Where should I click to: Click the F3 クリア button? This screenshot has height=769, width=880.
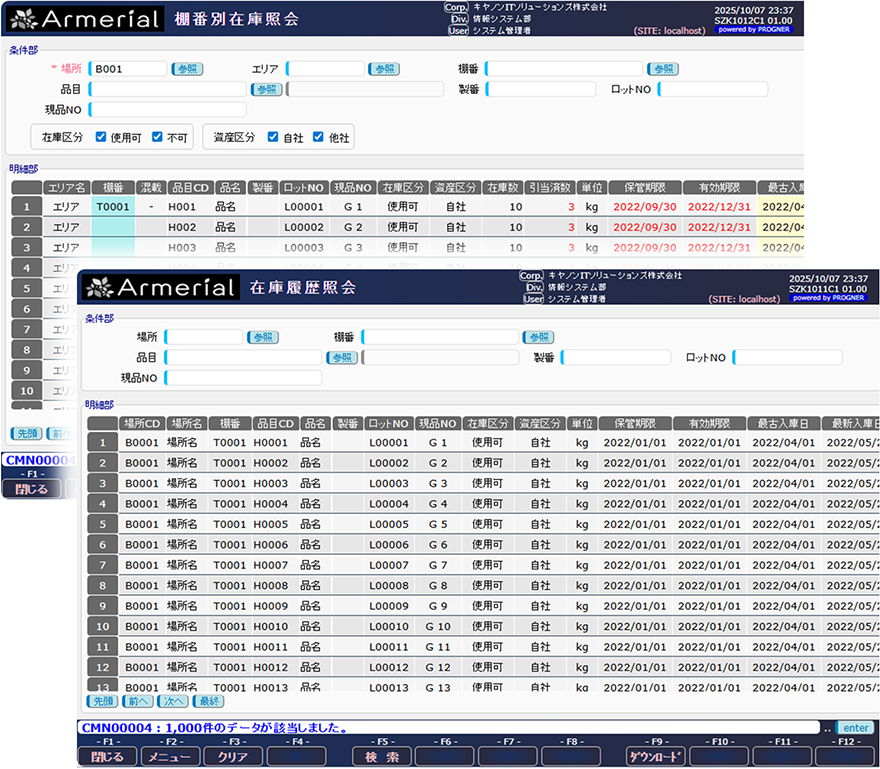(x=232, y=756)
